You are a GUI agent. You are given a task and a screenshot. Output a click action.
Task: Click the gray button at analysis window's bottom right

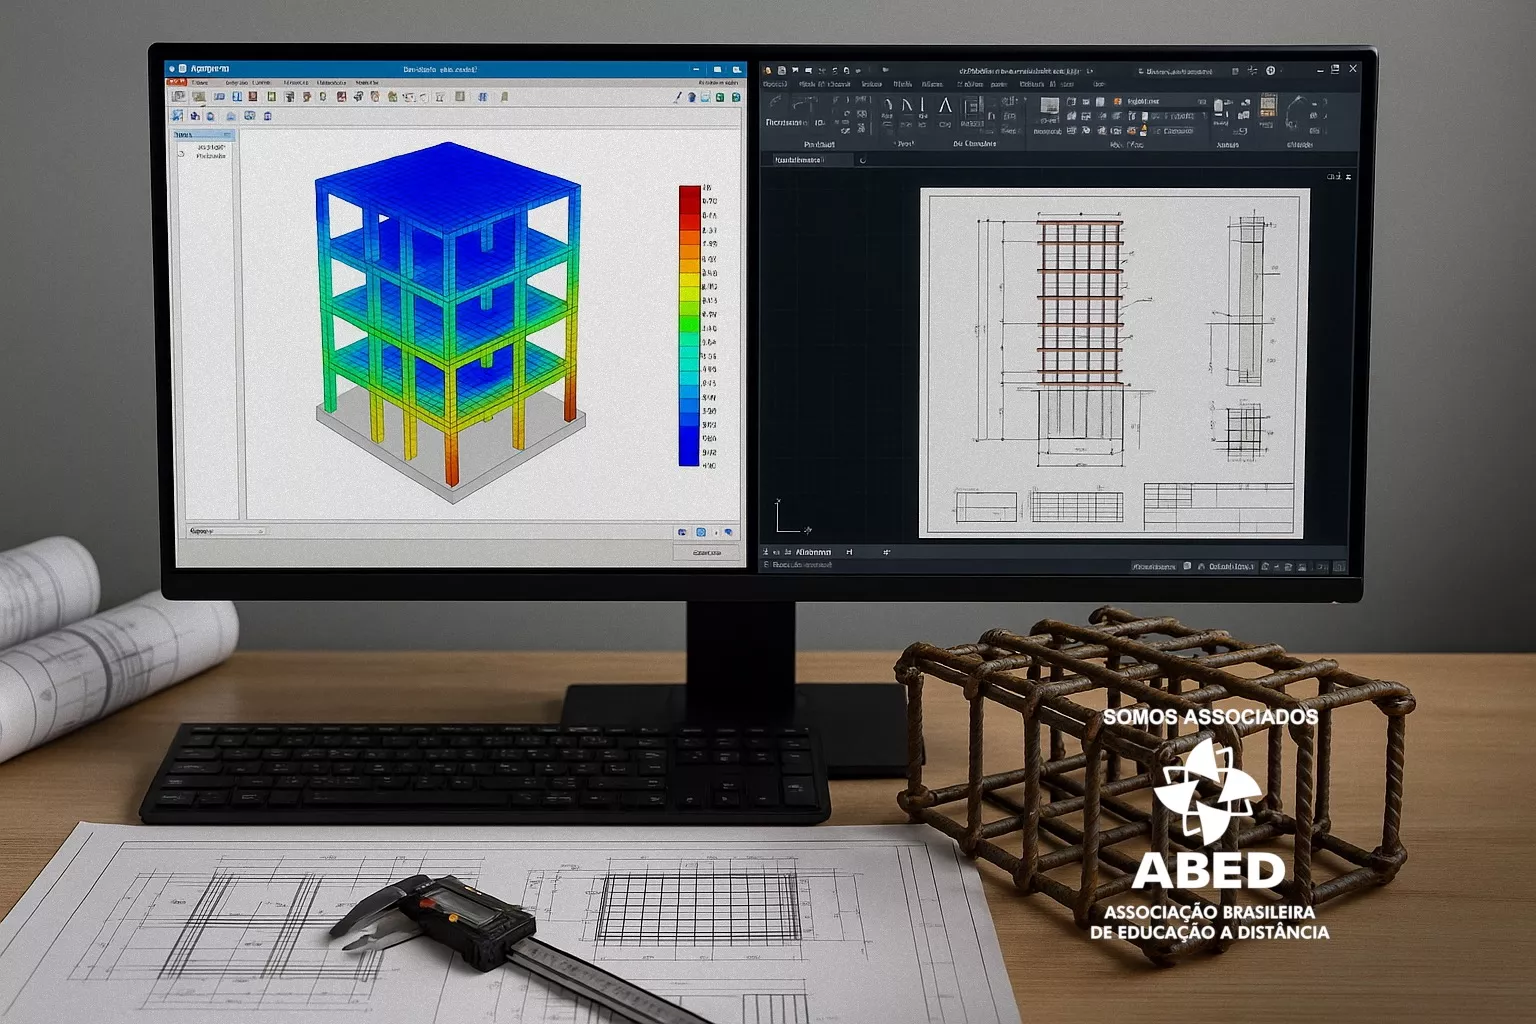(707, 552)
